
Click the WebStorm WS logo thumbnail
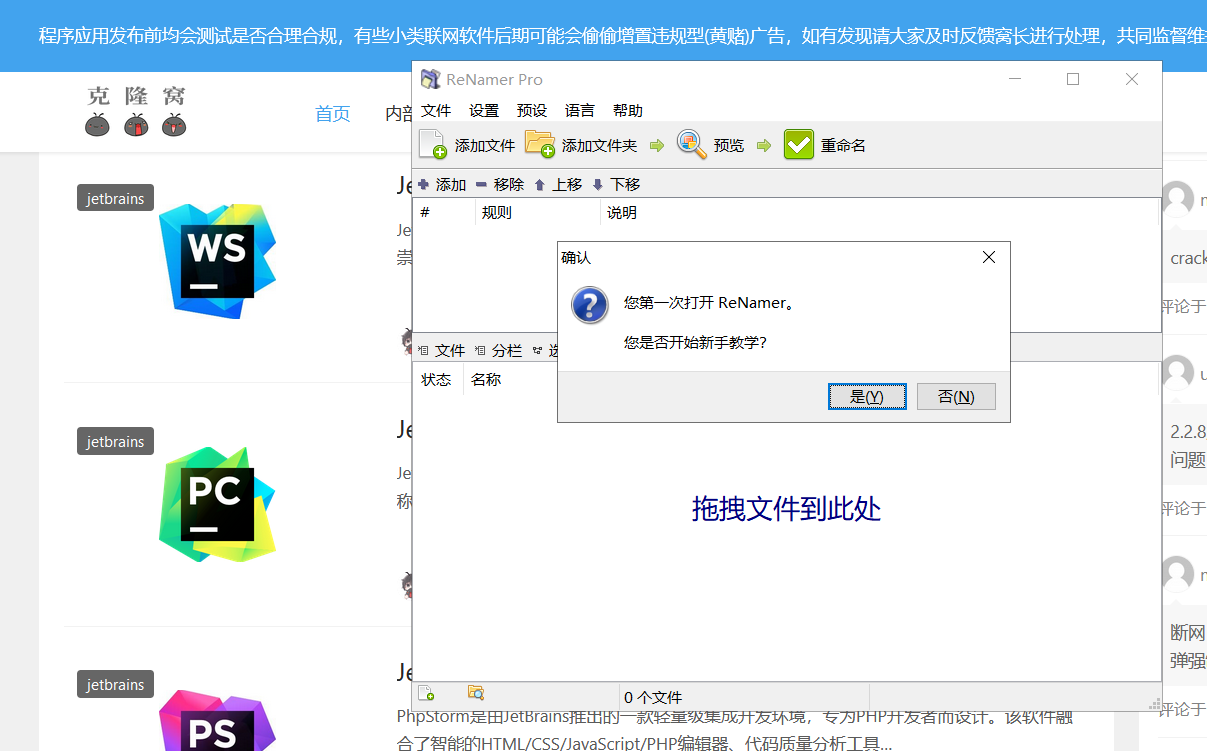[x=217, y=261]
